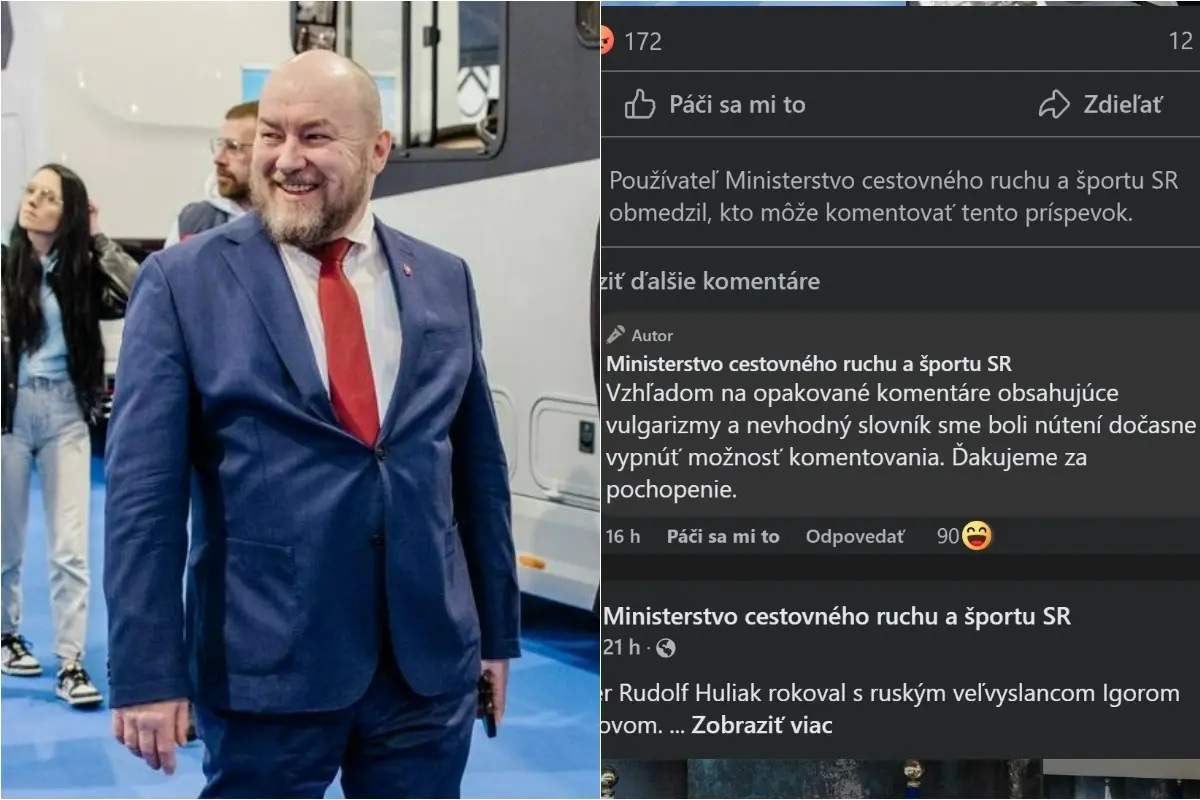Expand the post text with Zobraziť viac
This screenshot has width=1200, height=800.
(761, 725)
